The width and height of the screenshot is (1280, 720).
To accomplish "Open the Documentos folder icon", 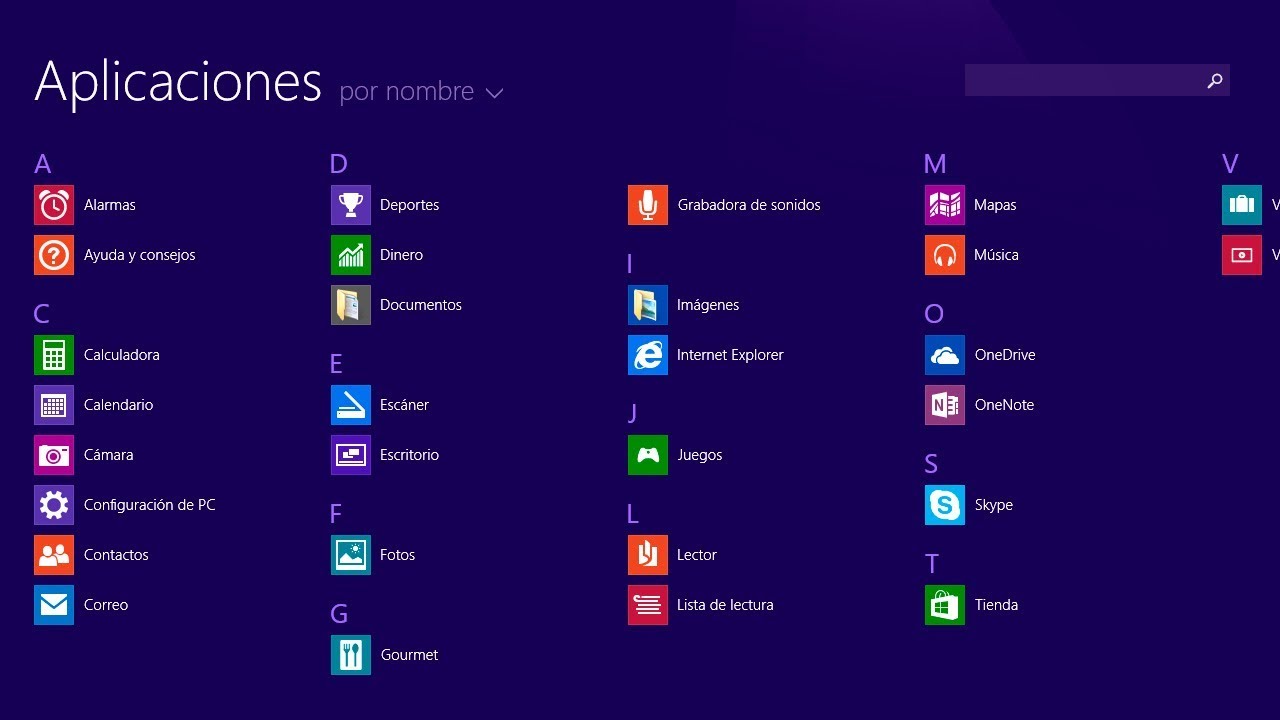I will pyautogui.click(x=351, y=305).
